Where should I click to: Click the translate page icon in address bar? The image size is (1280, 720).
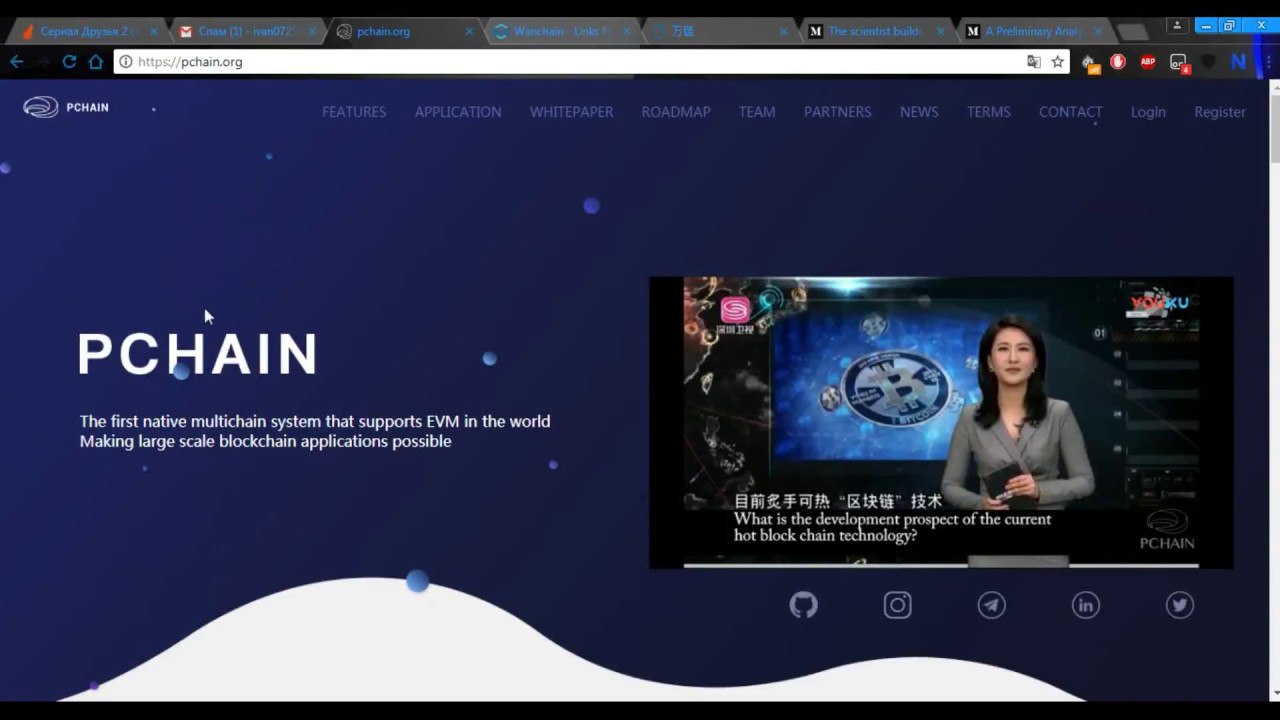click(x=1034, y=62)
